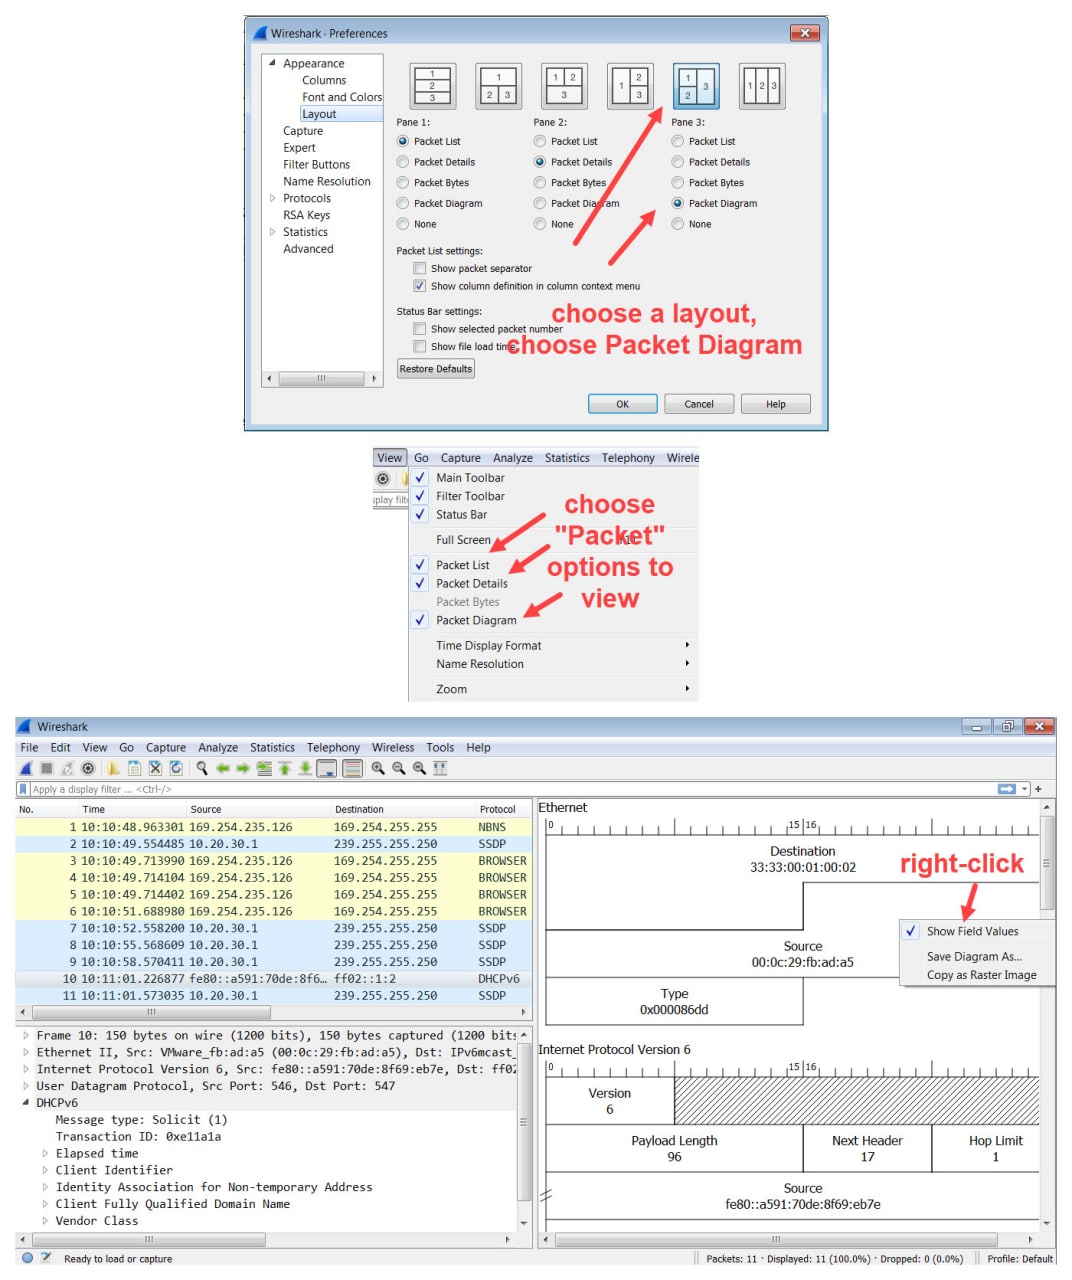Image resolution: width=1072 pixels, height=1280 pixels.
Task: Select Packet List radio for Pane 1
Action: pyautogui.click(x=403, y=141)
